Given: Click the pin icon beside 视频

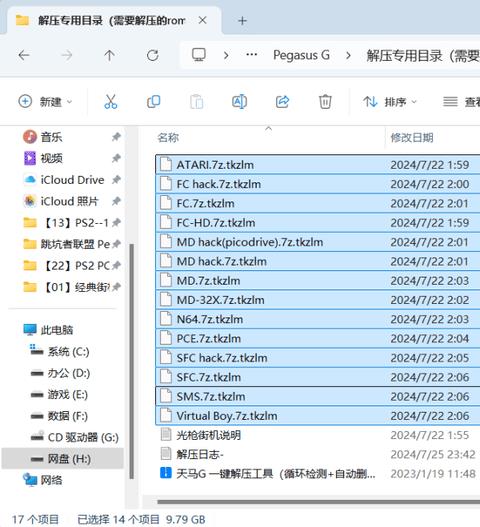Looking at the screenshot, I should click(x=116, y=158).
